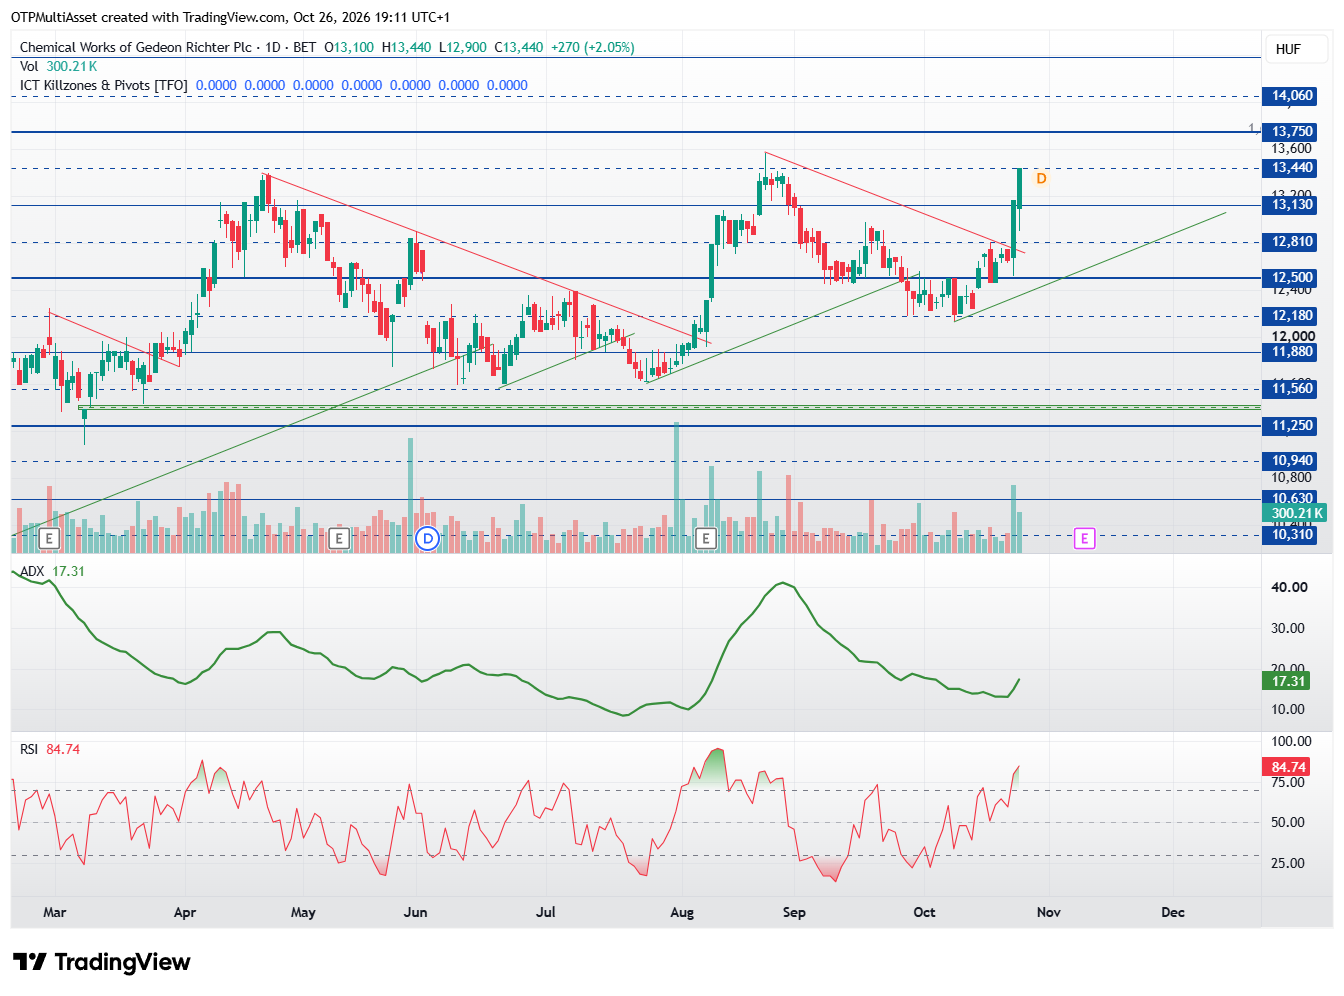Click the 12,500 price level label
Image resolution: width=1344 pixels, height=996 pixels.
point(1291,278)
